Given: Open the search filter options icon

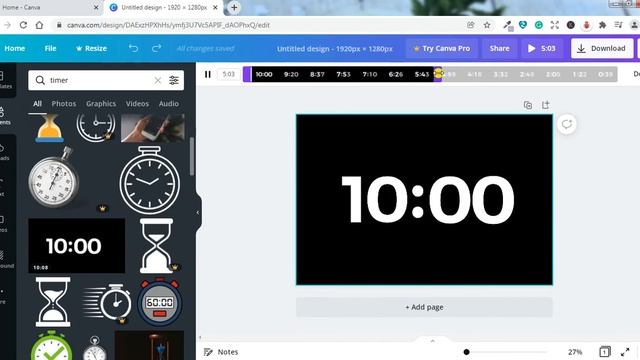Looking at the screenshot, I should (x=174, y=80).
